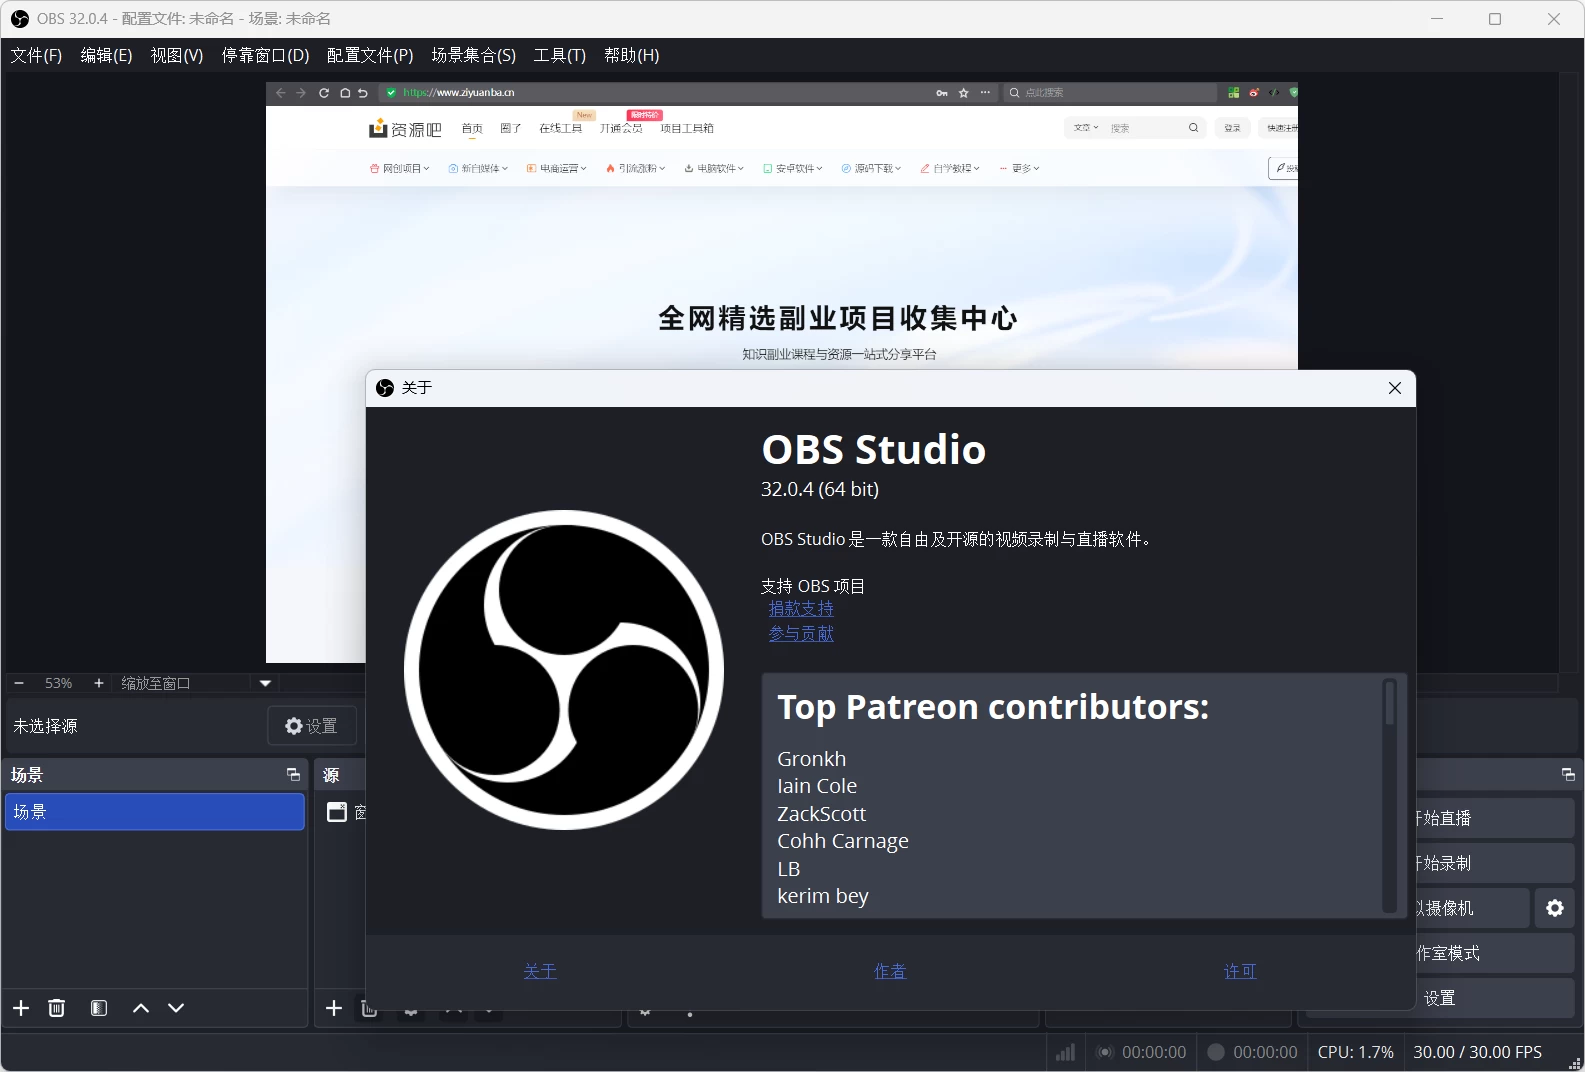Click the contributors list vertical scrollbar
Image resolution: width=1585 pixels, height=1072 pixels.
point(1389,796)
